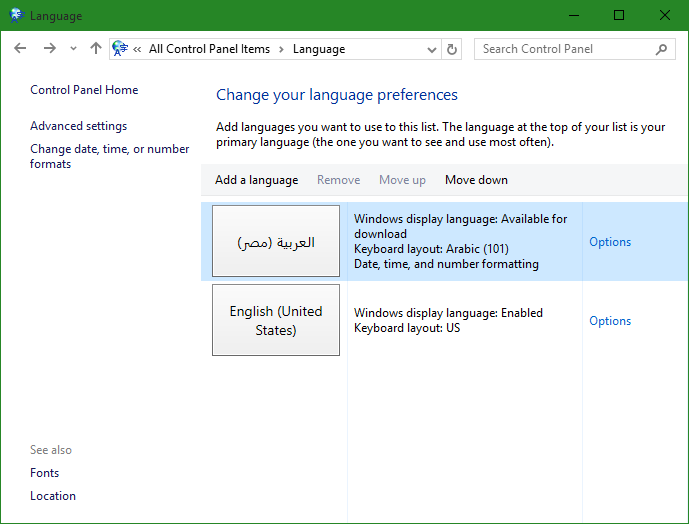
Task: Open Fonts under See also
Action: point(44,473)
